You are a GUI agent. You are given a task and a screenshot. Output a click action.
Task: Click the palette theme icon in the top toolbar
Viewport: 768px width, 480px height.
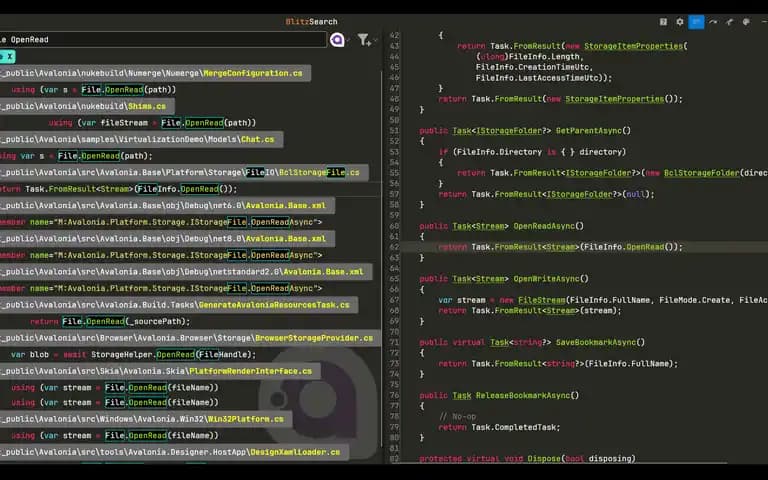click(746, 22)
